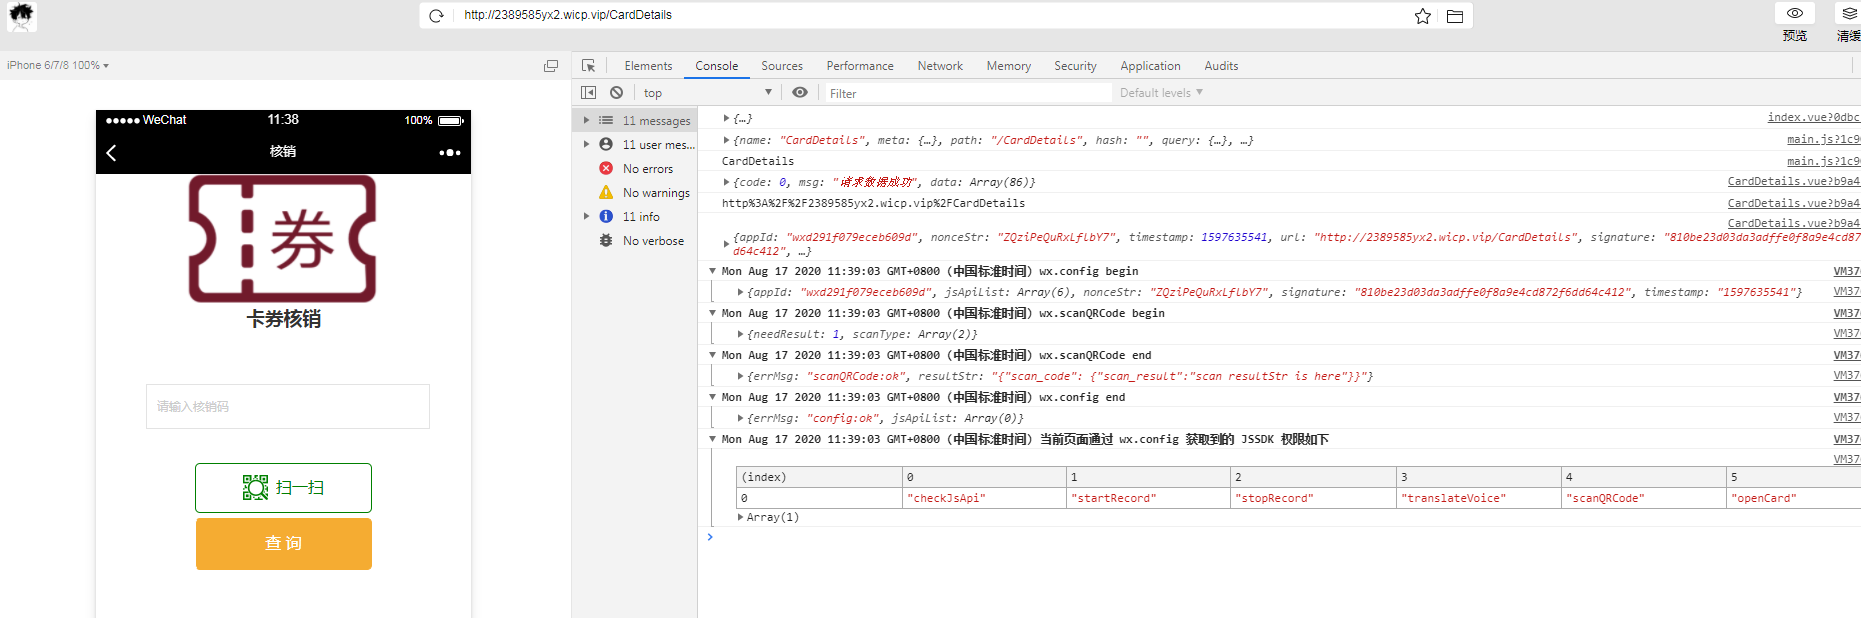Bookmark page with star icon

[x=1422, y=16]
